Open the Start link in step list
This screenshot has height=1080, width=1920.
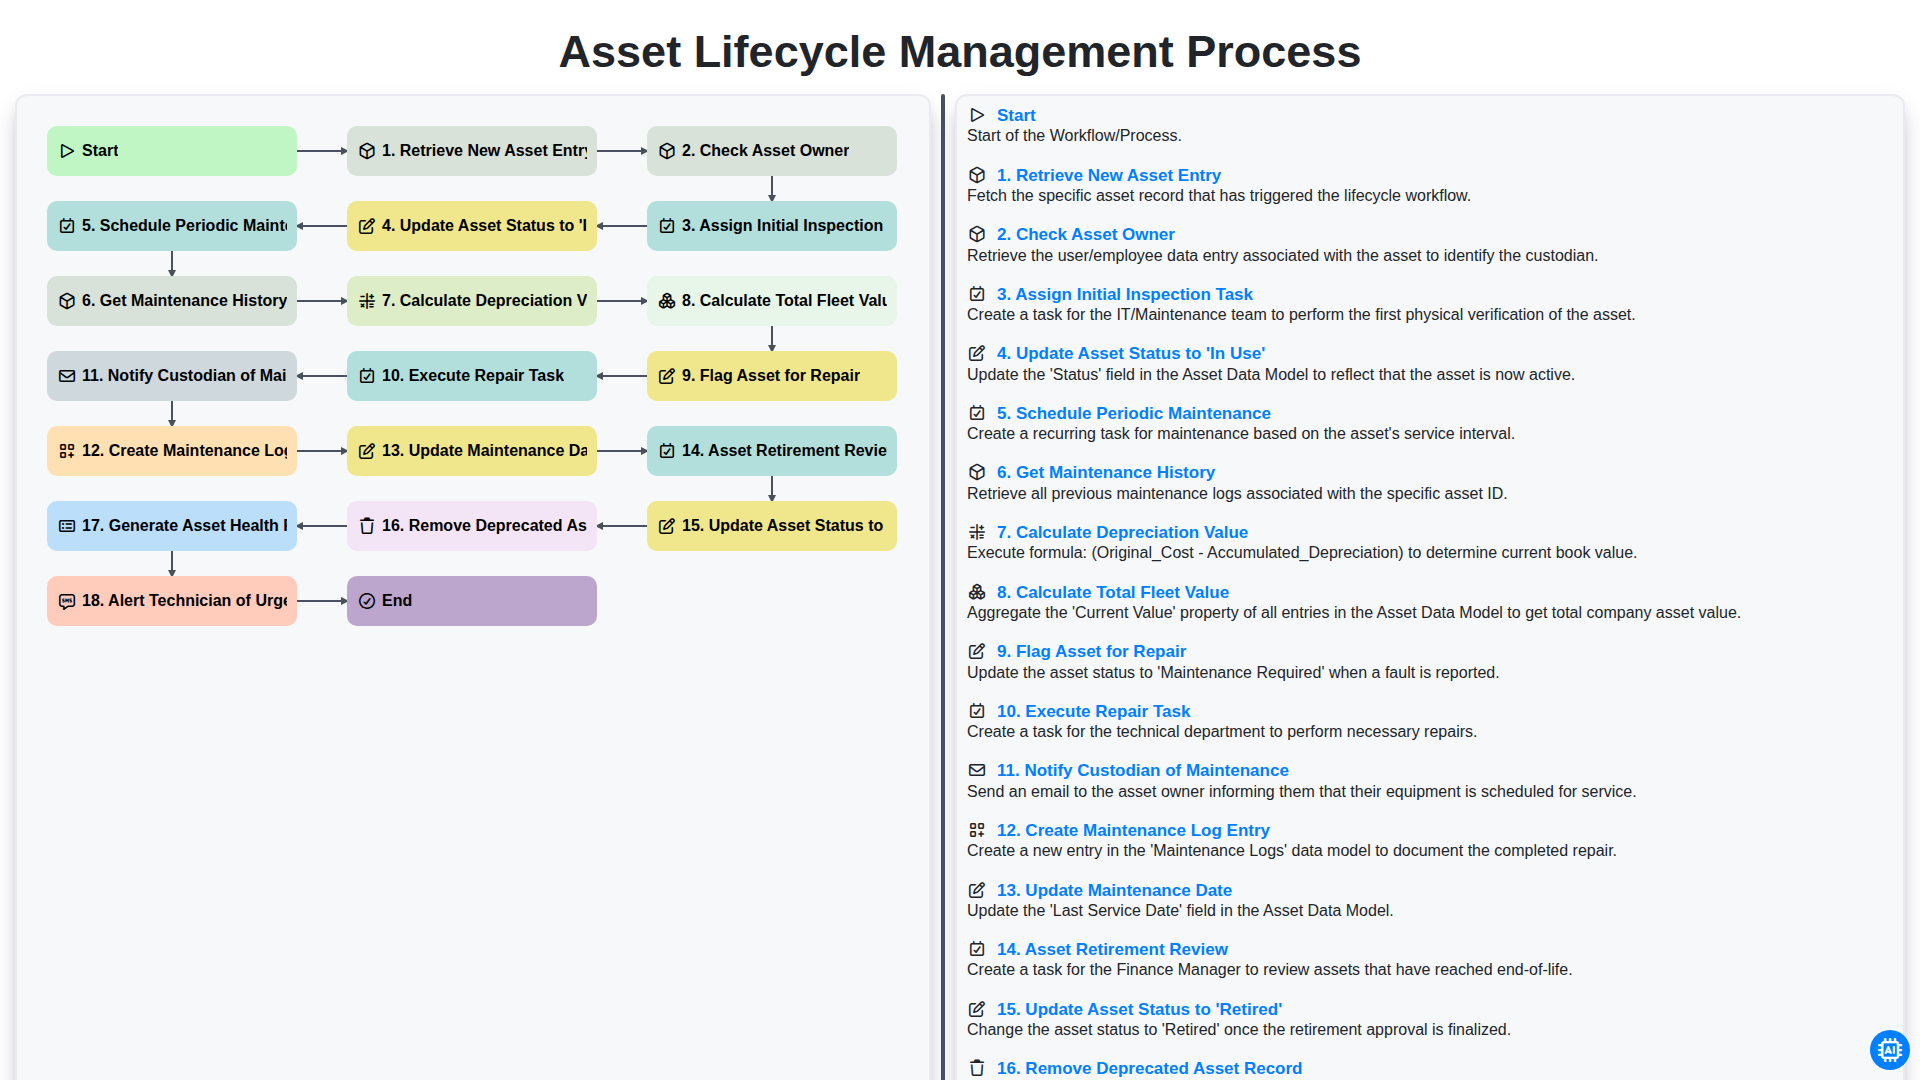coord(1016,115)
